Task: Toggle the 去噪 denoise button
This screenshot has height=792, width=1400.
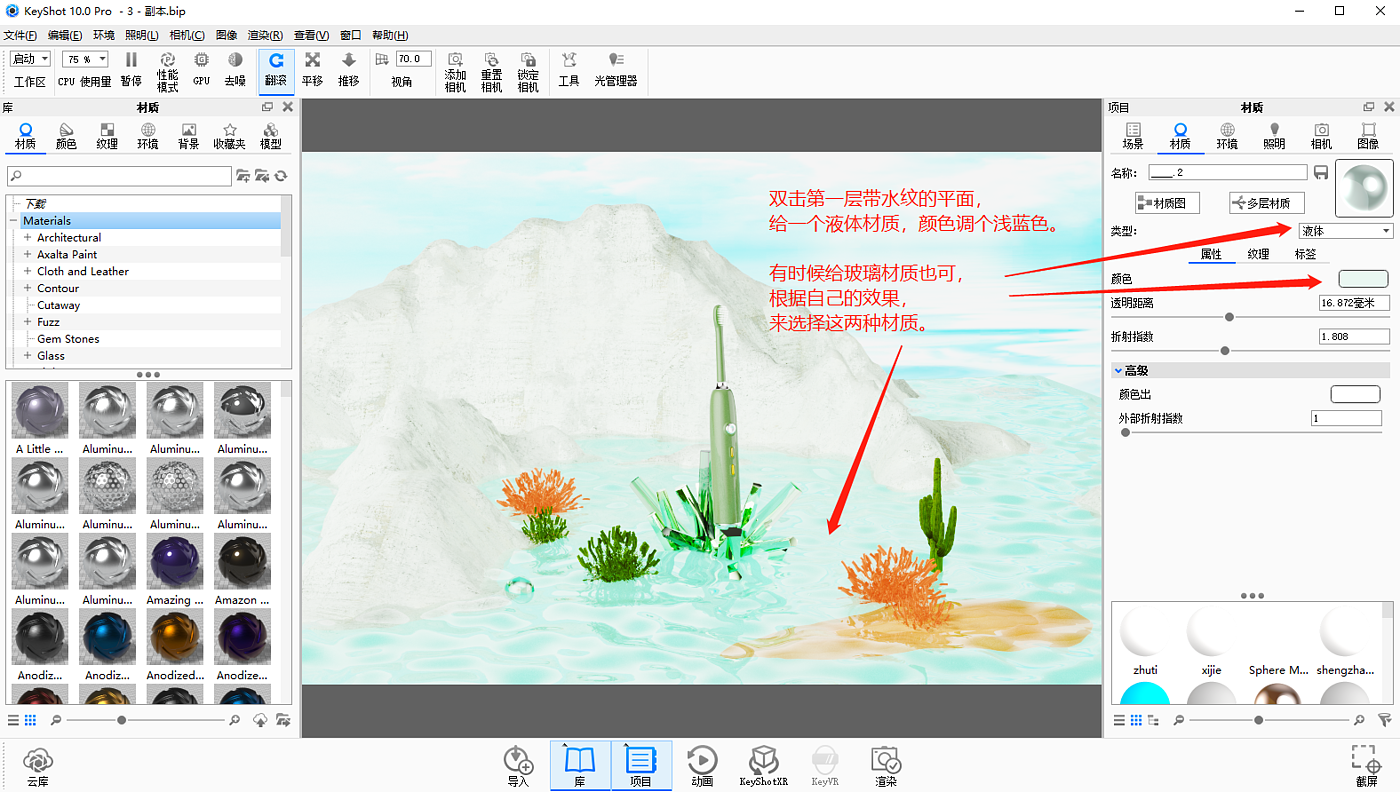Action: pyautogui.click(x=235, y=68)
